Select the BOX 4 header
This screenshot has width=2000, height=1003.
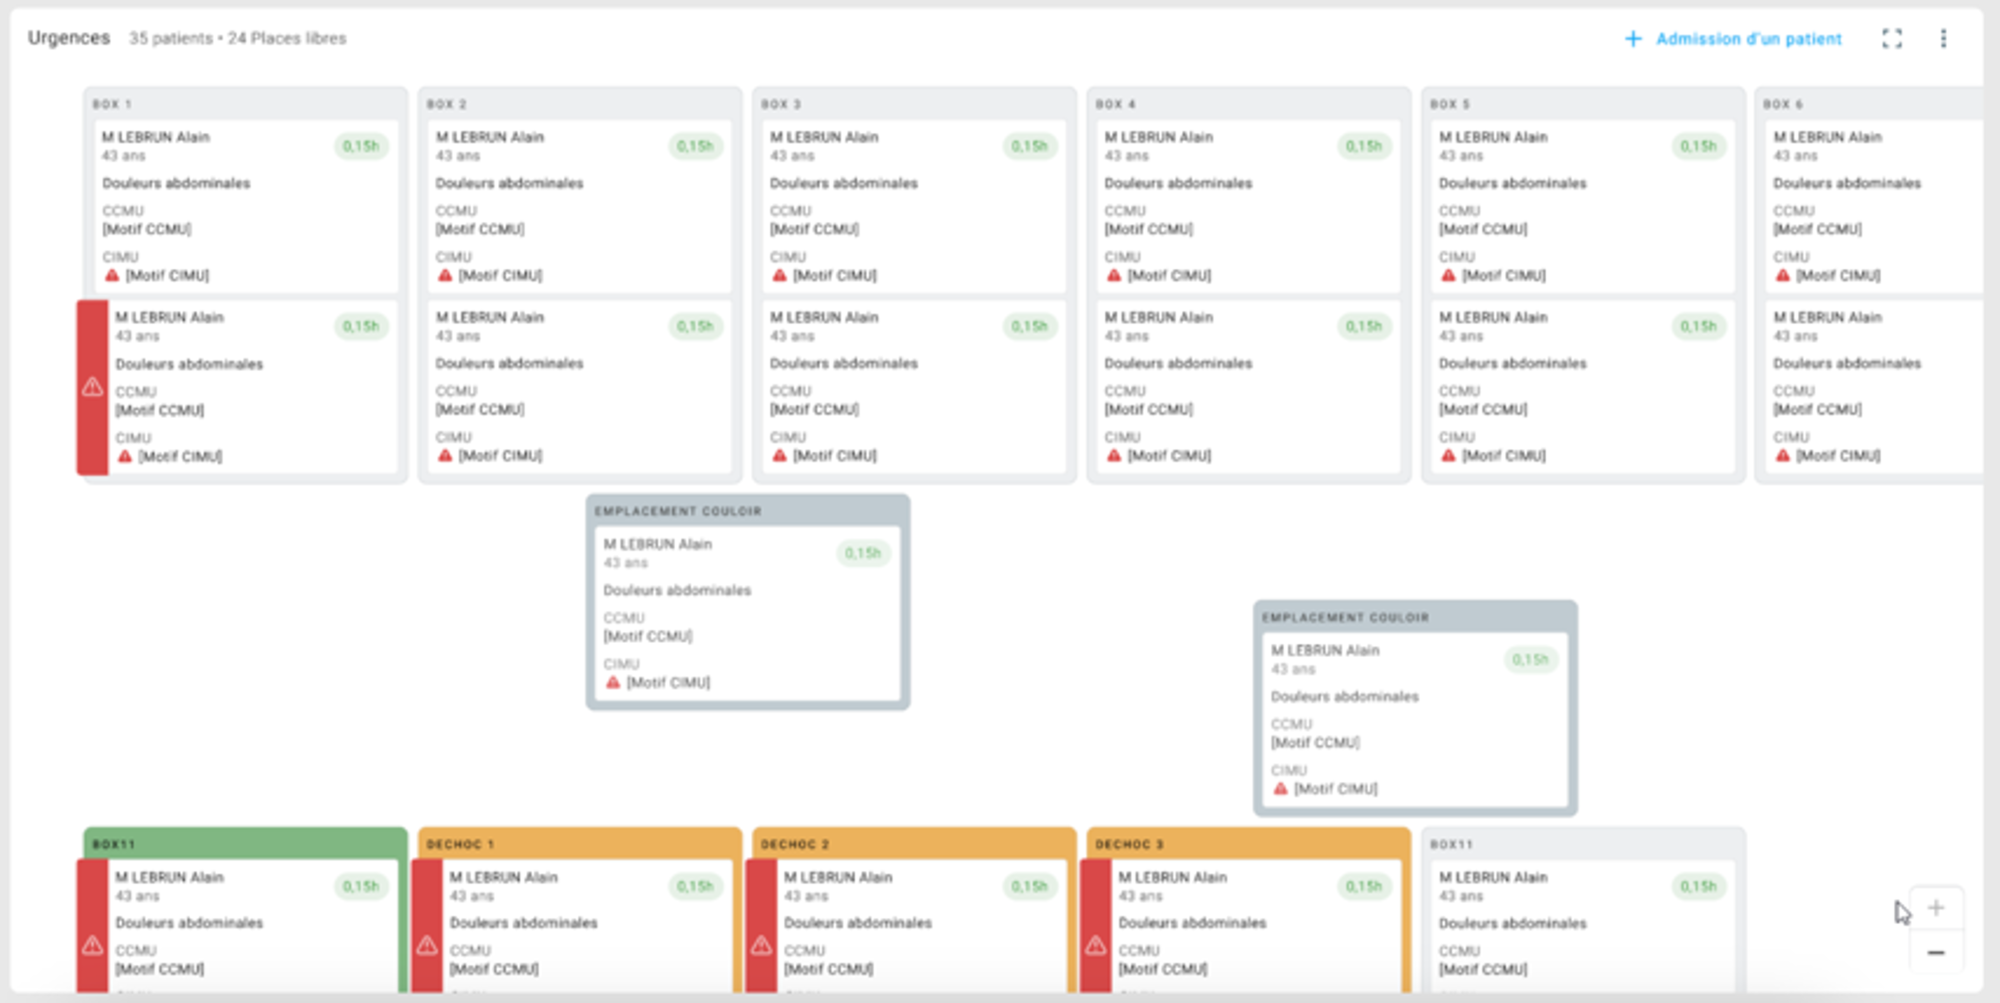click(x=1116, y=104)
